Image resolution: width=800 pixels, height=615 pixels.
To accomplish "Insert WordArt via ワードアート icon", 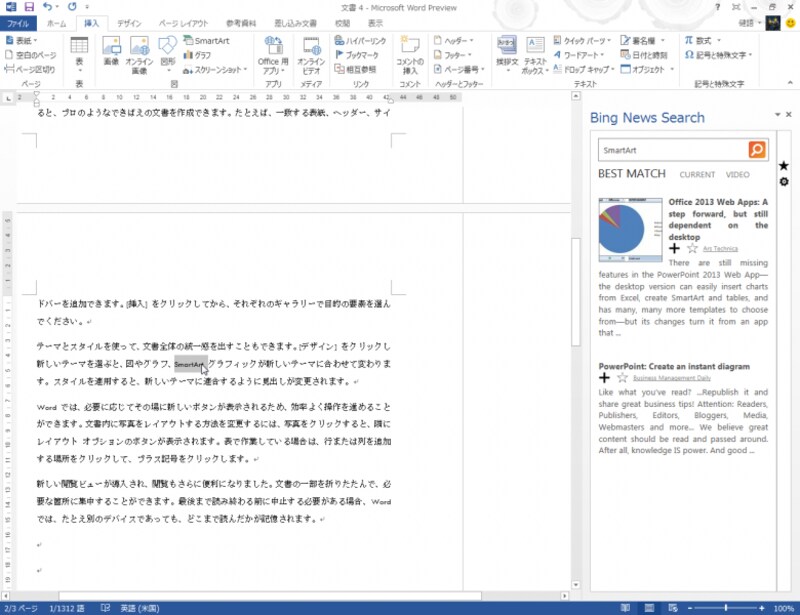I will (x=580, y=53).
